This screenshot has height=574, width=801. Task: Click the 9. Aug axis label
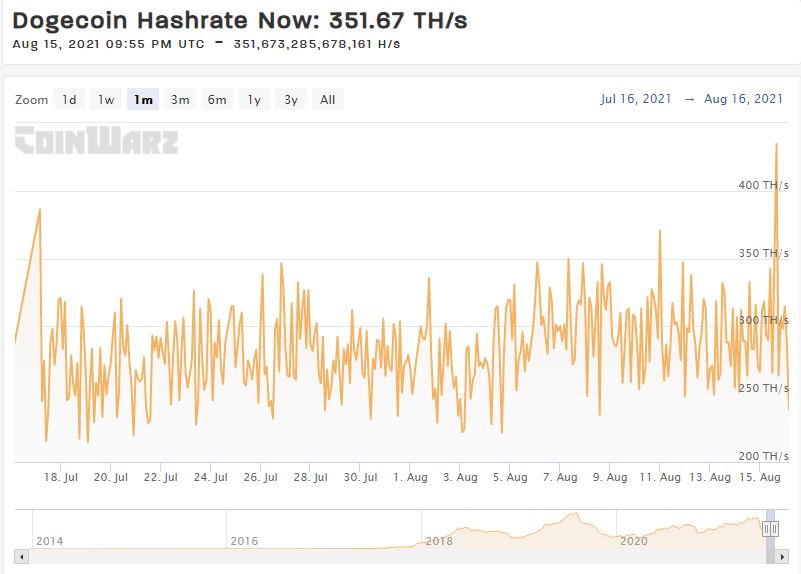pyautogui.click(x=610, y=477)
